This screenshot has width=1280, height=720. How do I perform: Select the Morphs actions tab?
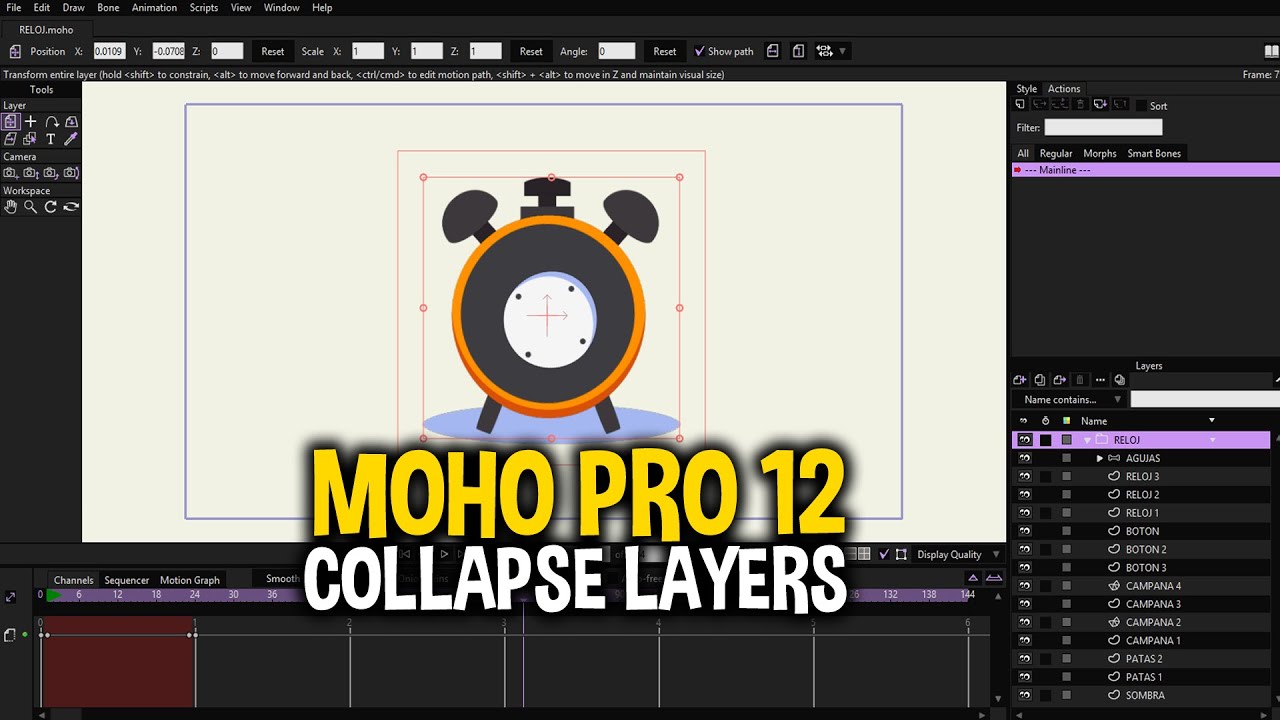[x=1100, y=153]
